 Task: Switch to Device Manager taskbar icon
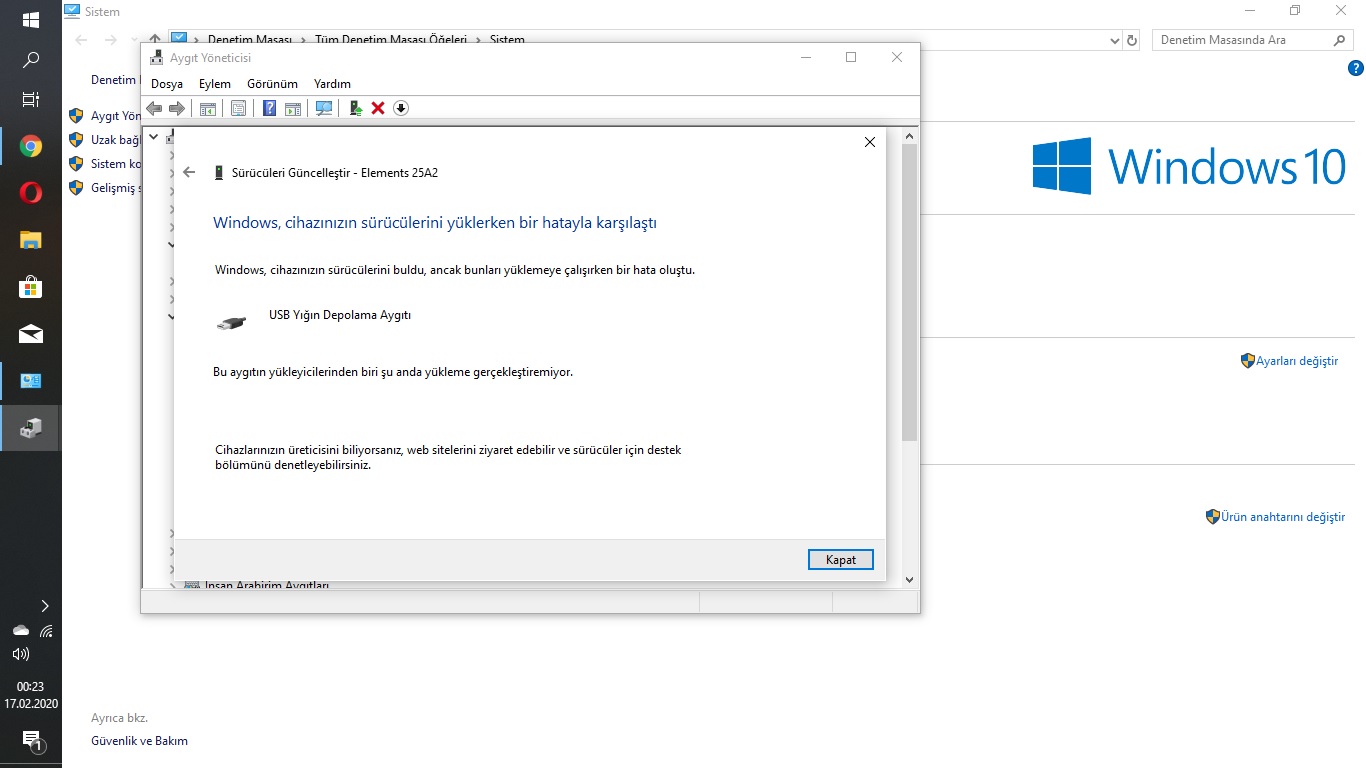click(31, 428)
